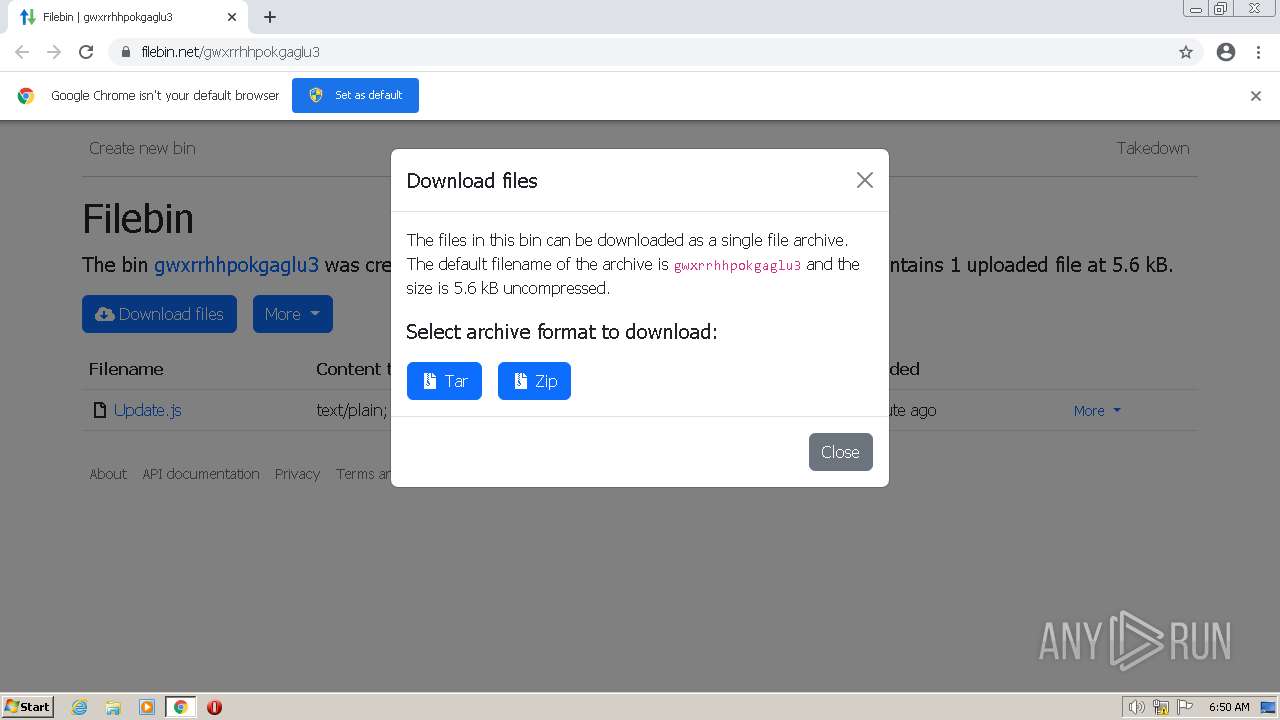Go forward in browser history
Image resolution: width=1280 pixels, height=720 pixels.
tap(54, 52)
